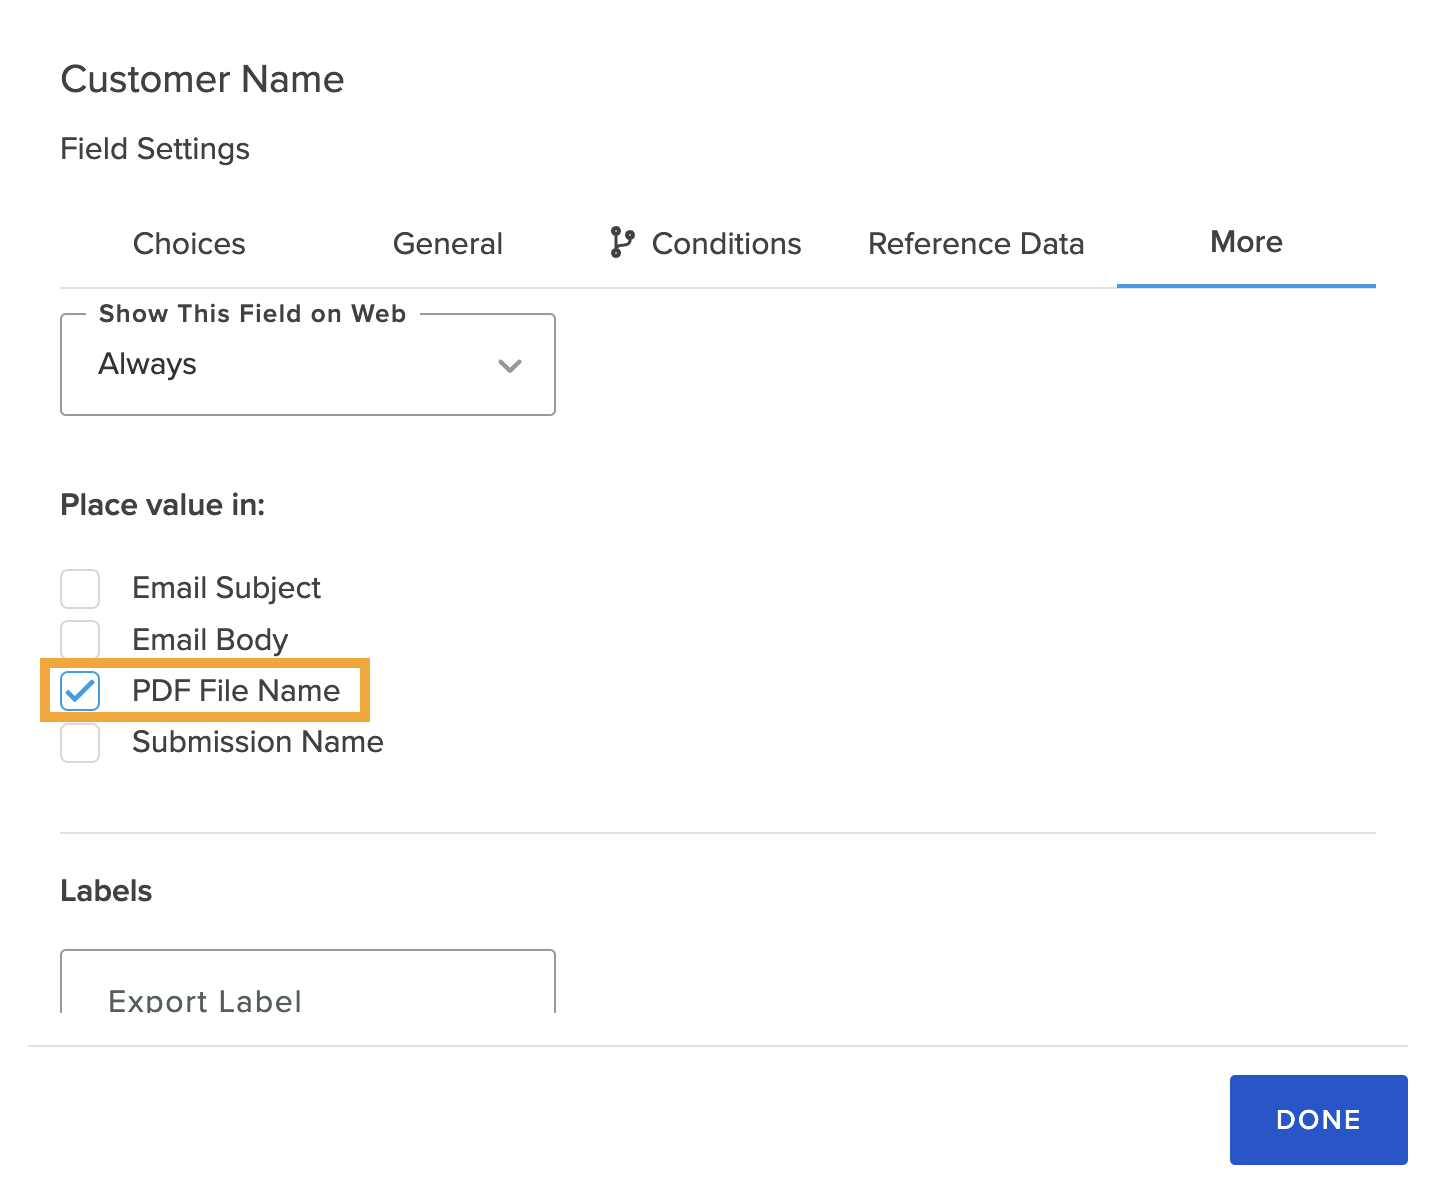
Task: Switch to the Choices tab
Action: tap(189, 244)
